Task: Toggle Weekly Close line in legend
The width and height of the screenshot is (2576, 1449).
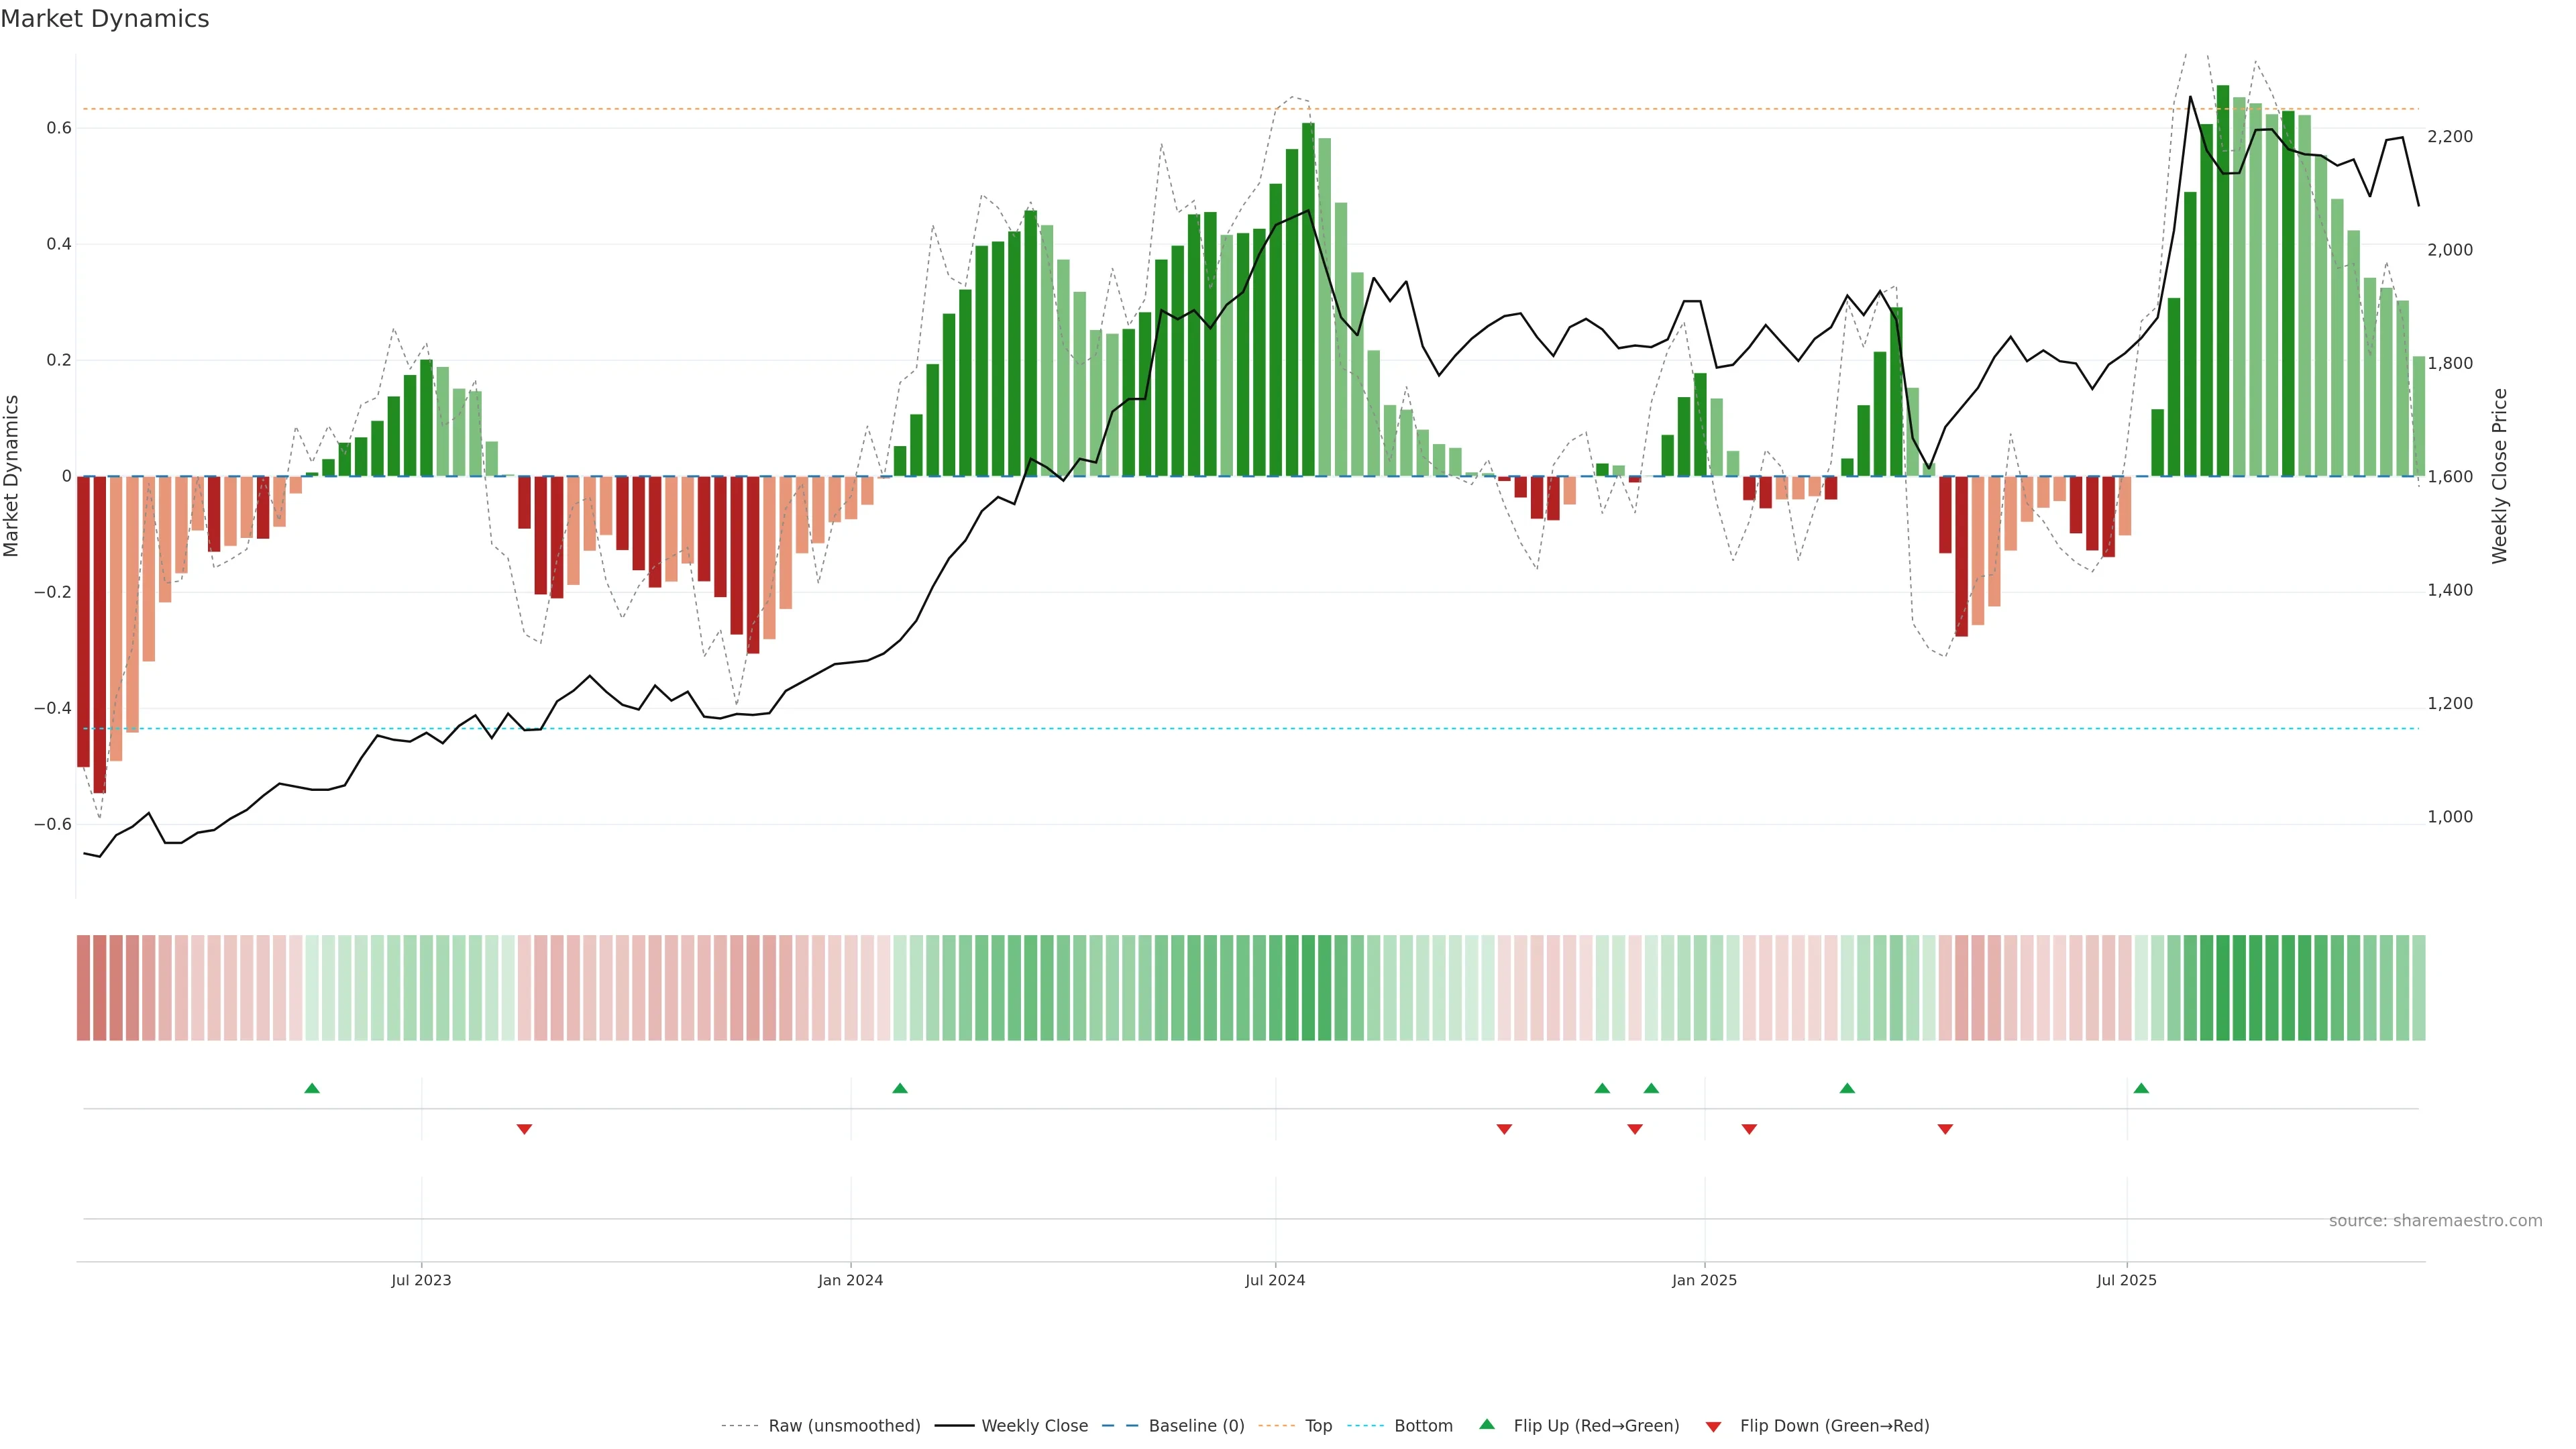Action: [x=1034, y=1426]
